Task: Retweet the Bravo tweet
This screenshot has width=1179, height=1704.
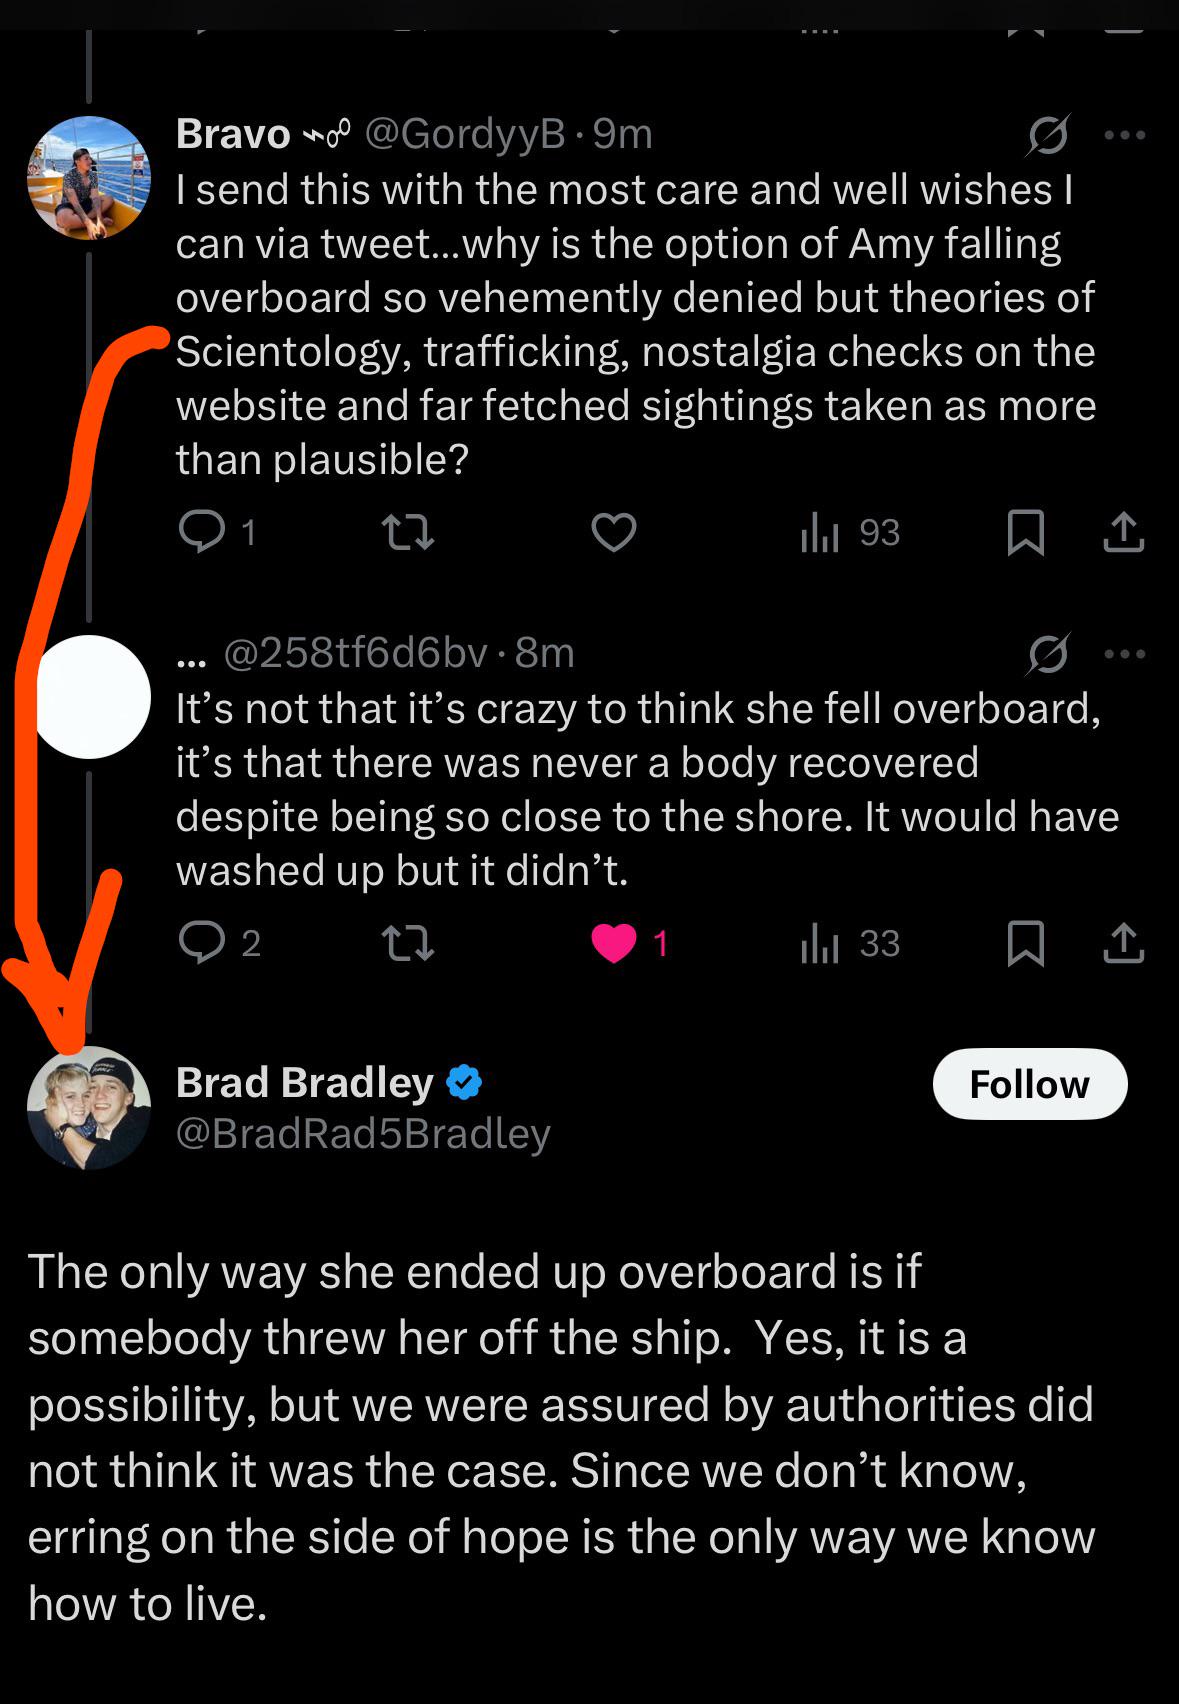Action: point(408,532)
